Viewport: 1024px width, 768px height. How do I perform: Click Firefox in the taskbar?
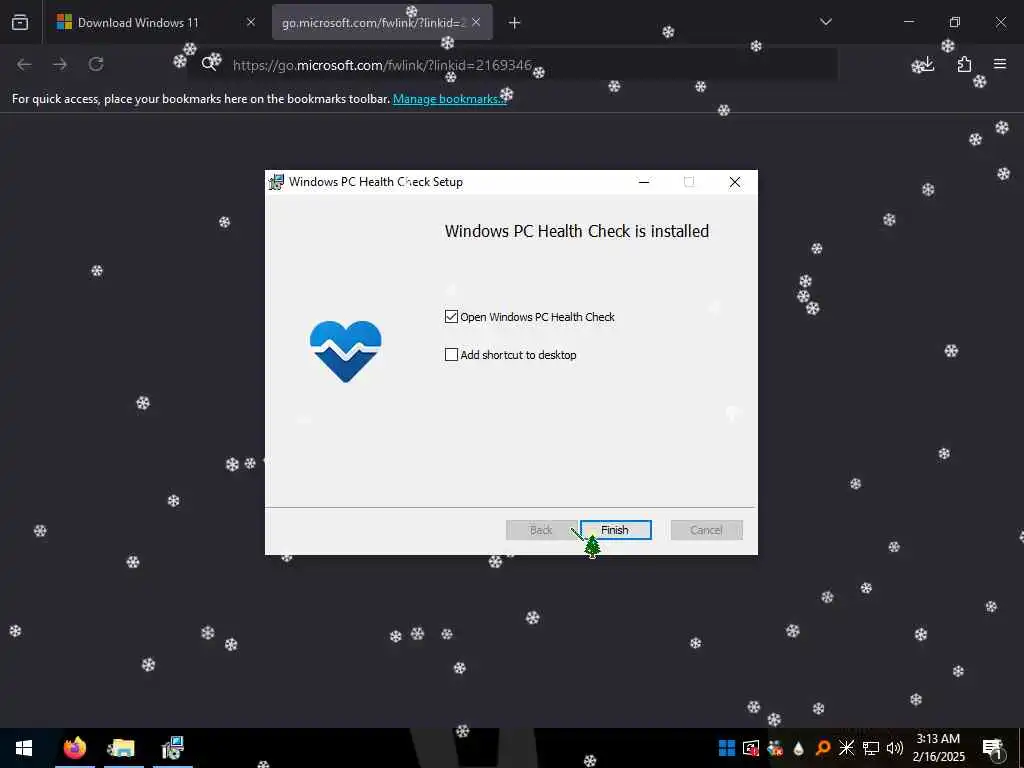click(75, 748)
